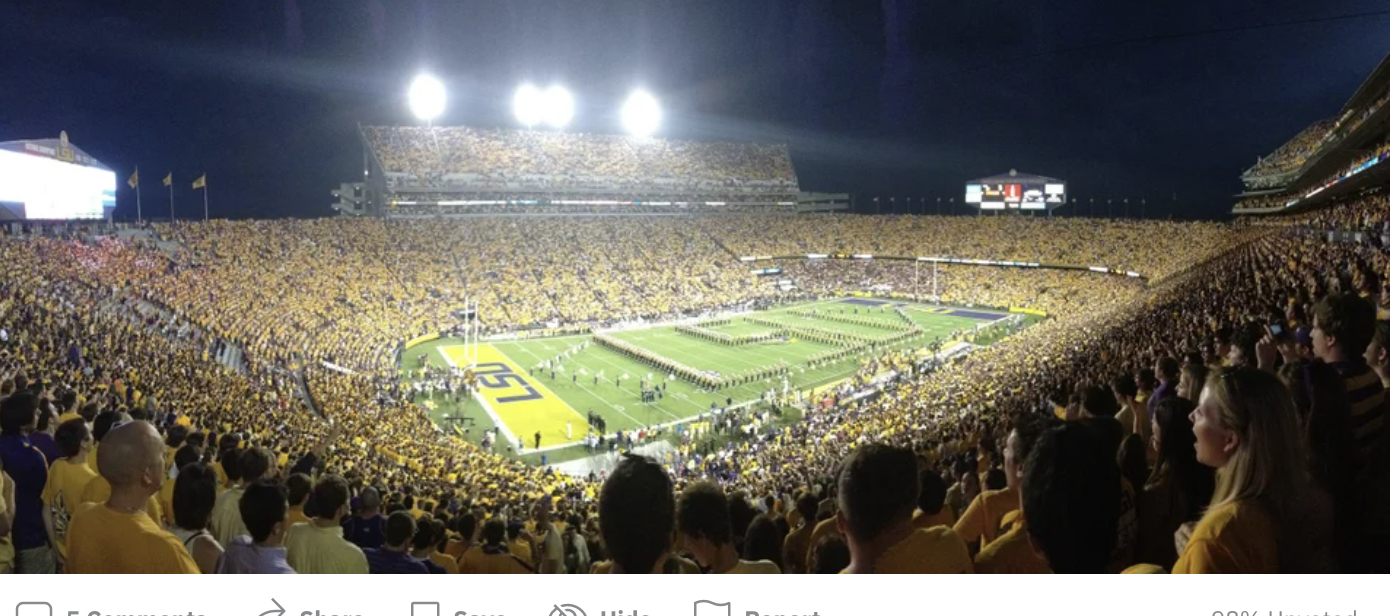Click the Report flag icon
Screen dimensions: 1390x616
coord(712,610)
